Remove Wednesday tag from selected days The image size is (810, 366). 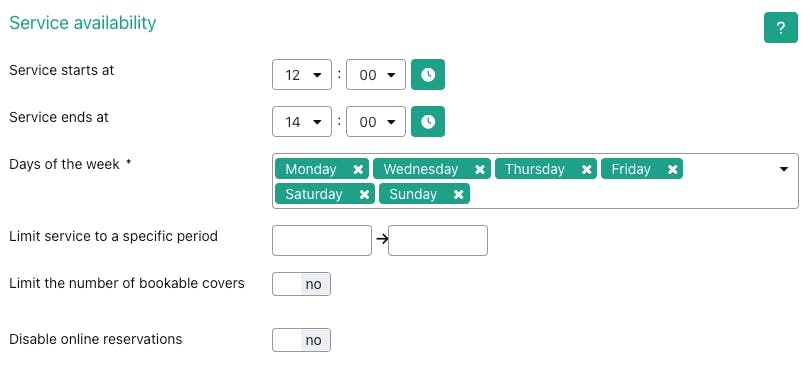click(x=480, y=169)
